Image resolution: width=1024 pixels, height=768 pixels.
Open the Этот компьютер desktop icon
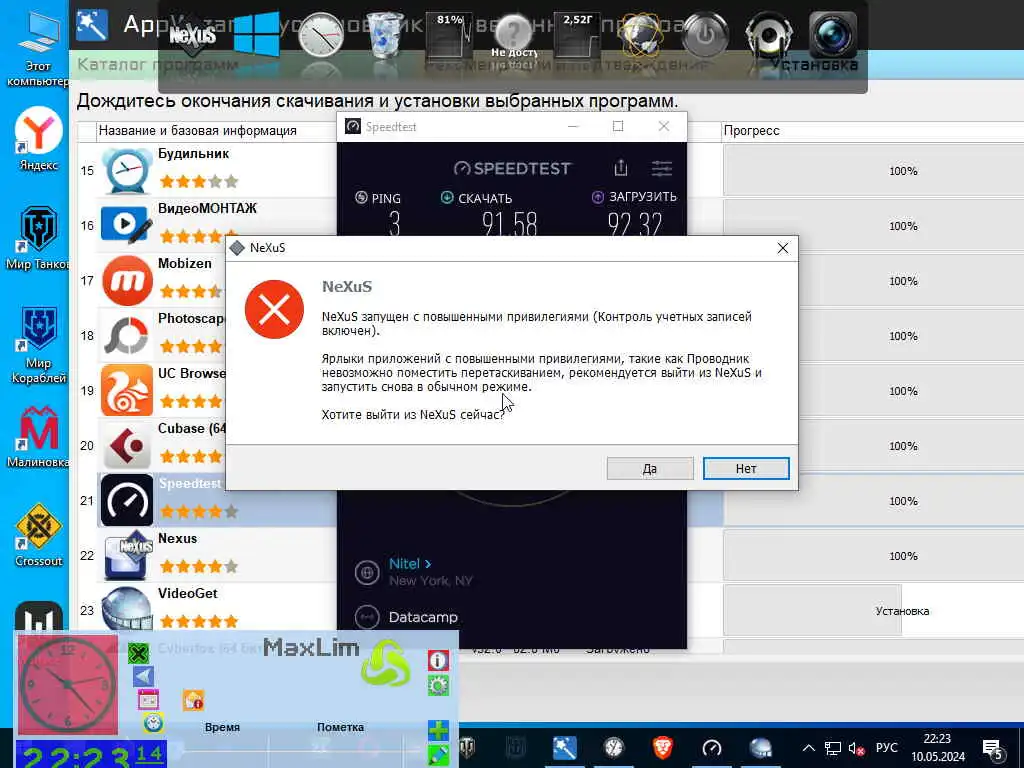tap(38, 49)
